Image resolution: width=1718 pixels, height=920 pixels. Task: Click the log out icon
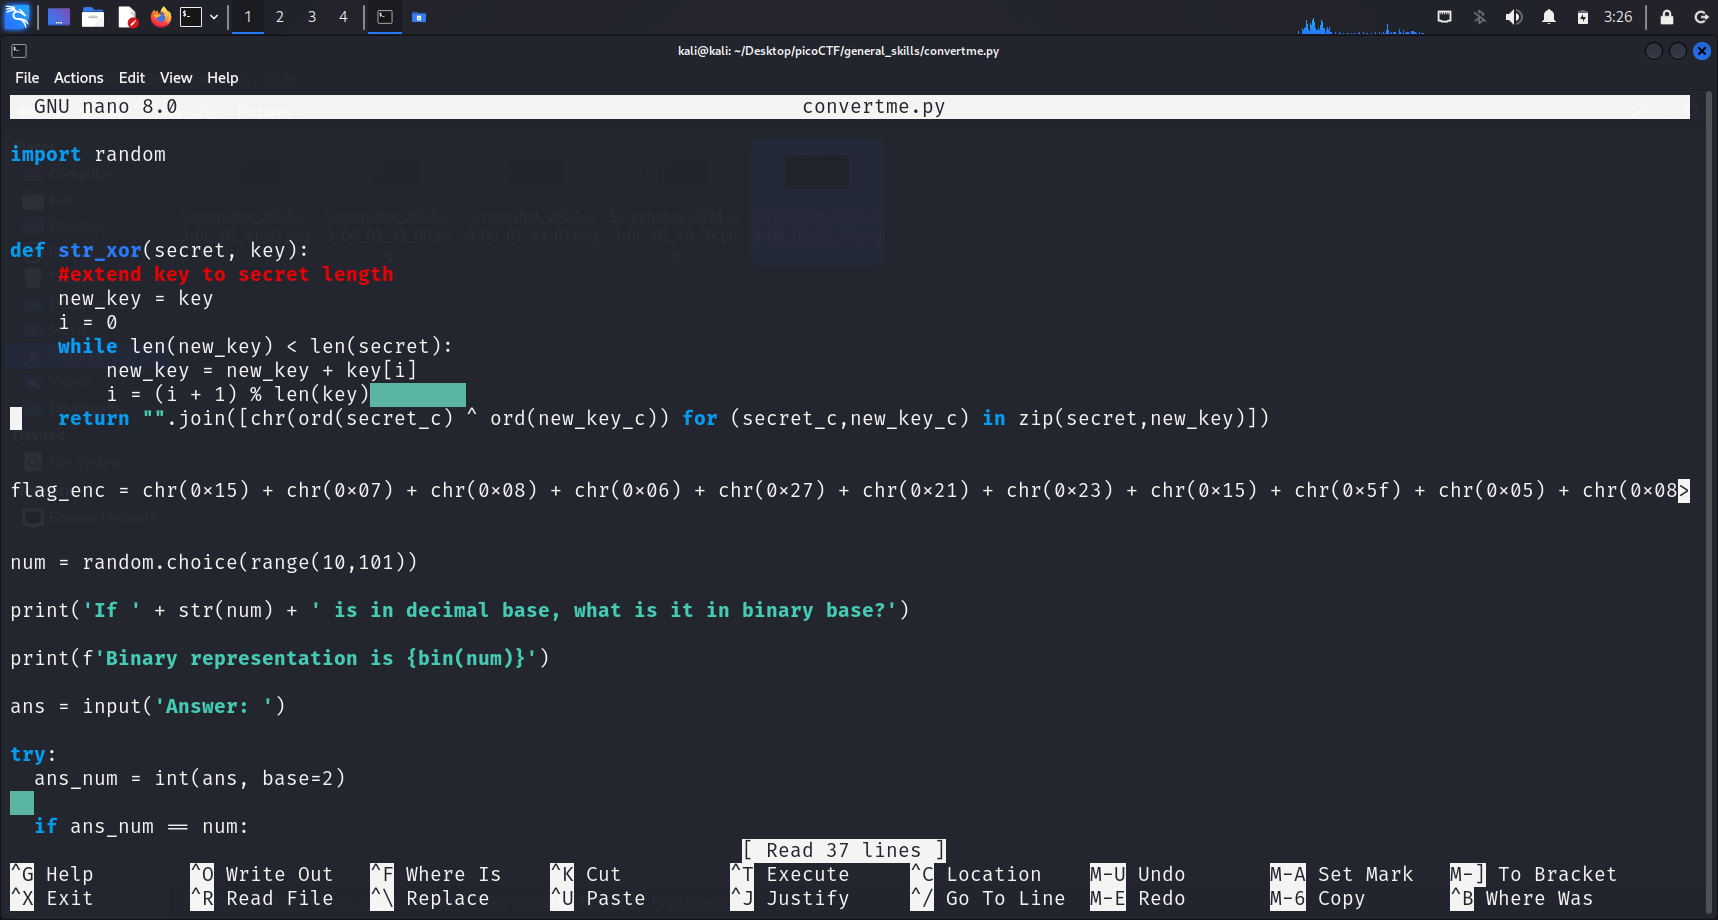point(1701,17)
